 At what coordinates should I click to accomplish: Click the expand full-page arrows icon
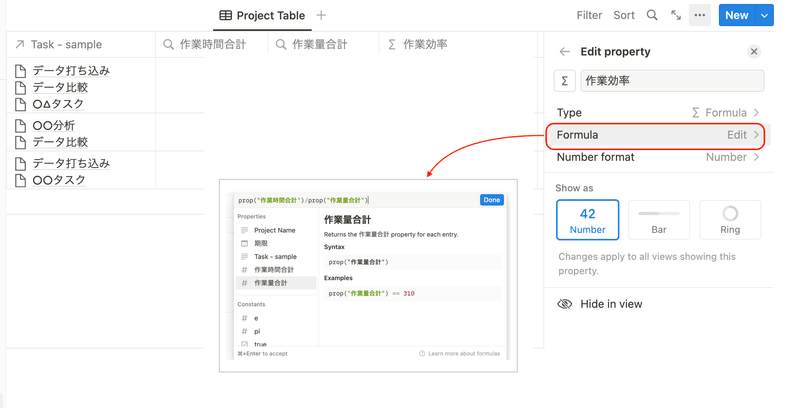[x=676, y=15]
